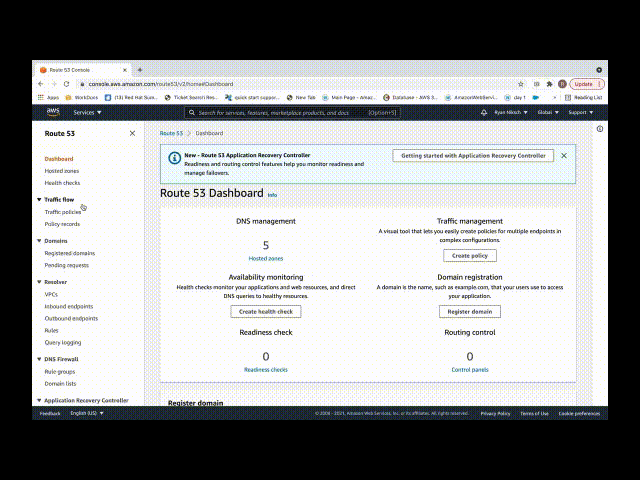
Task: Open the WorkDocs bookmark
Action: pos(82,98)
